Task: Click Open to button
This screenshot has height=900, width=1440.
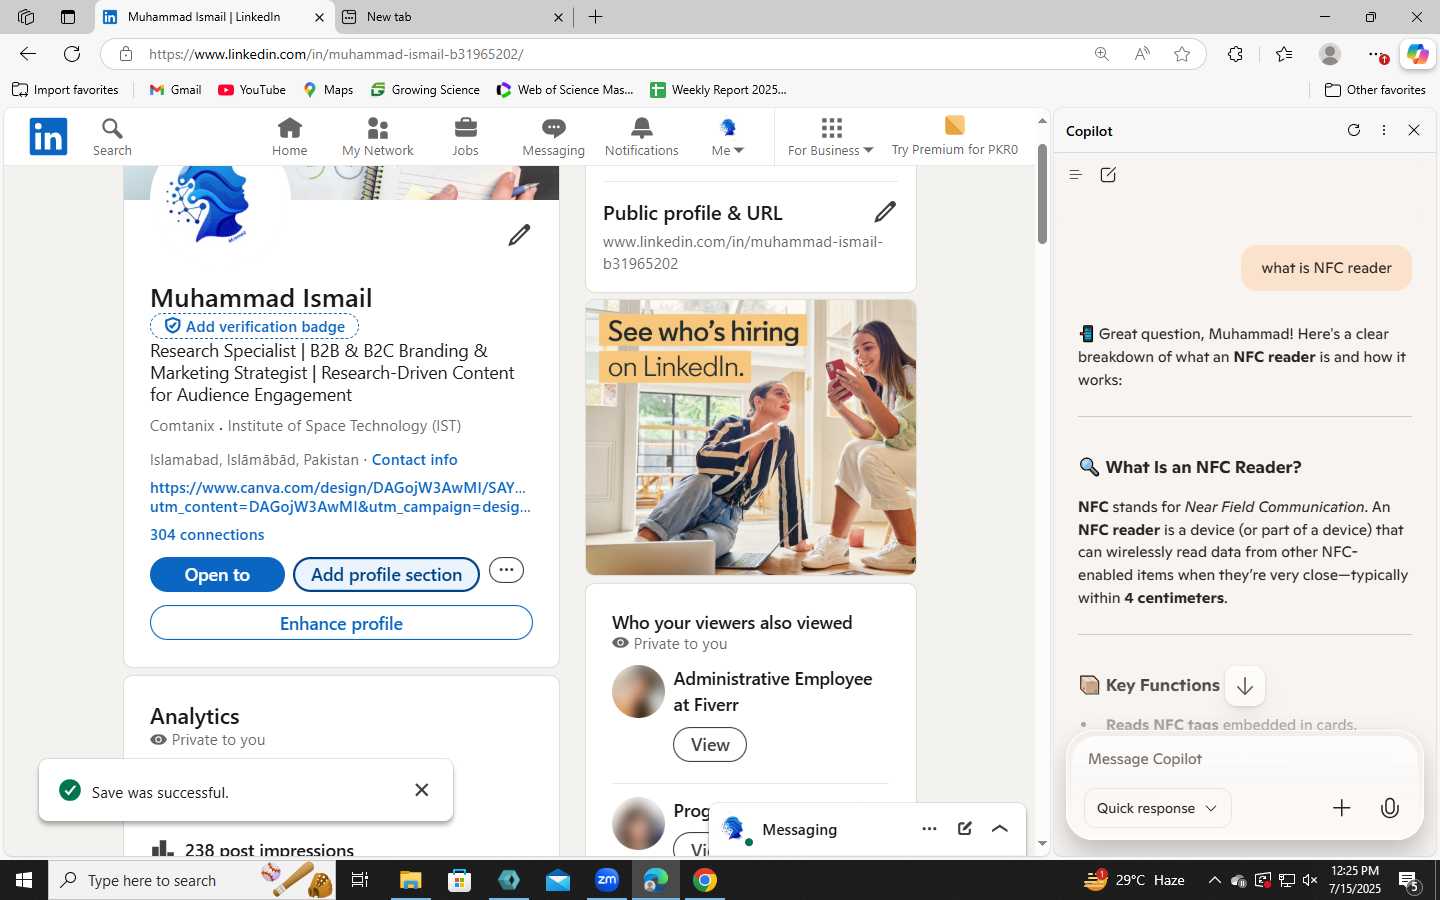Action: (217, 574)
